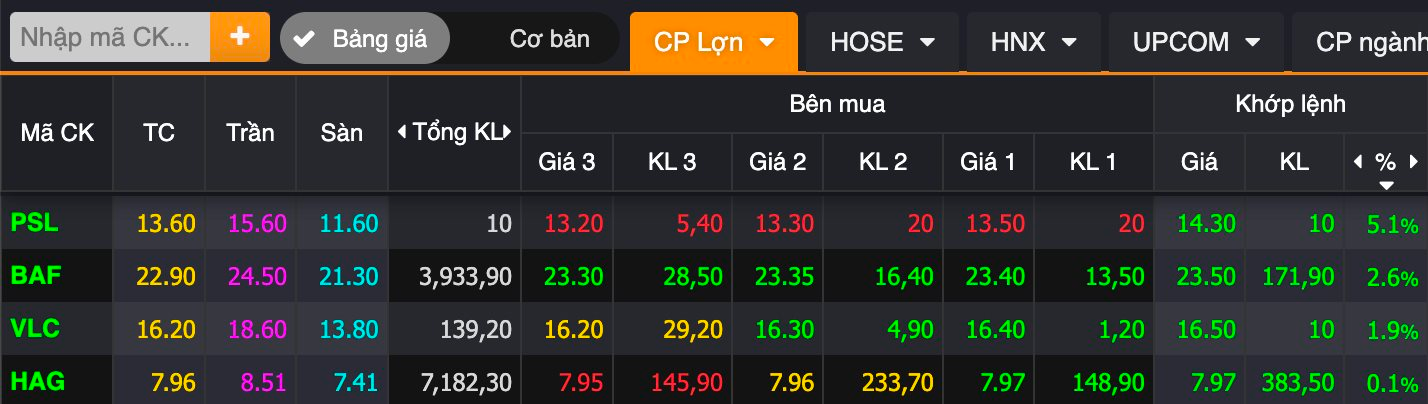Click BAF percent change 2.6%
The image size is (1428, 404).
1393,277
